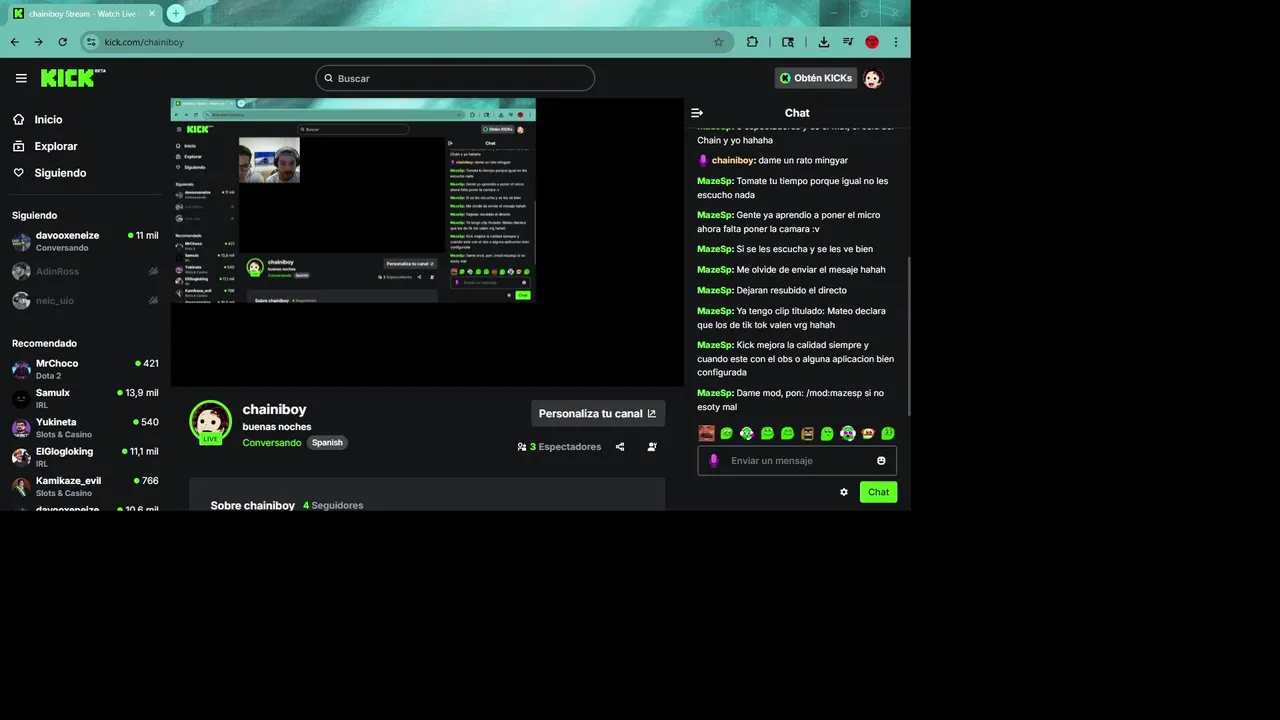Image resolution: width=1280 pixels, height=720 pixels.
Task: Open MrChoco recommended channel
Action: (85, 369)
